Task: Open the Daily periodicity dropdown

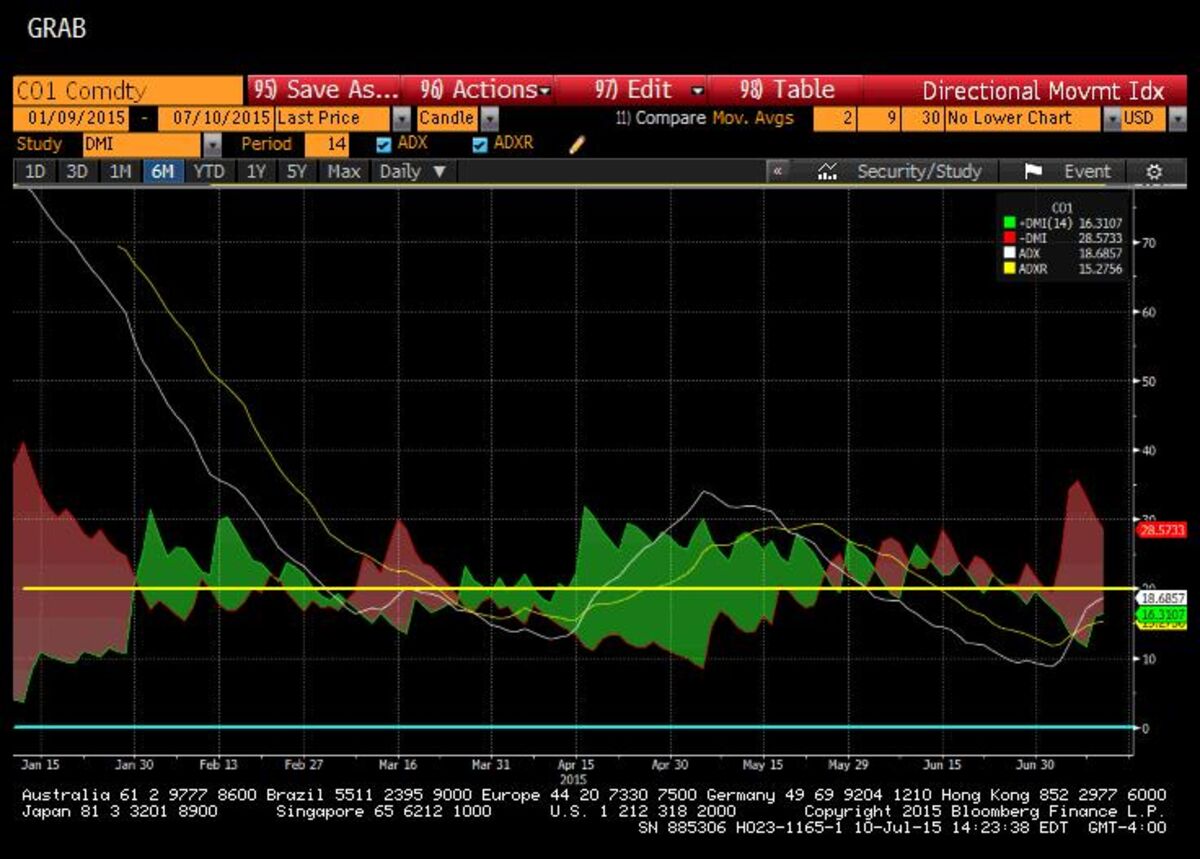Action: pos(412,172)
